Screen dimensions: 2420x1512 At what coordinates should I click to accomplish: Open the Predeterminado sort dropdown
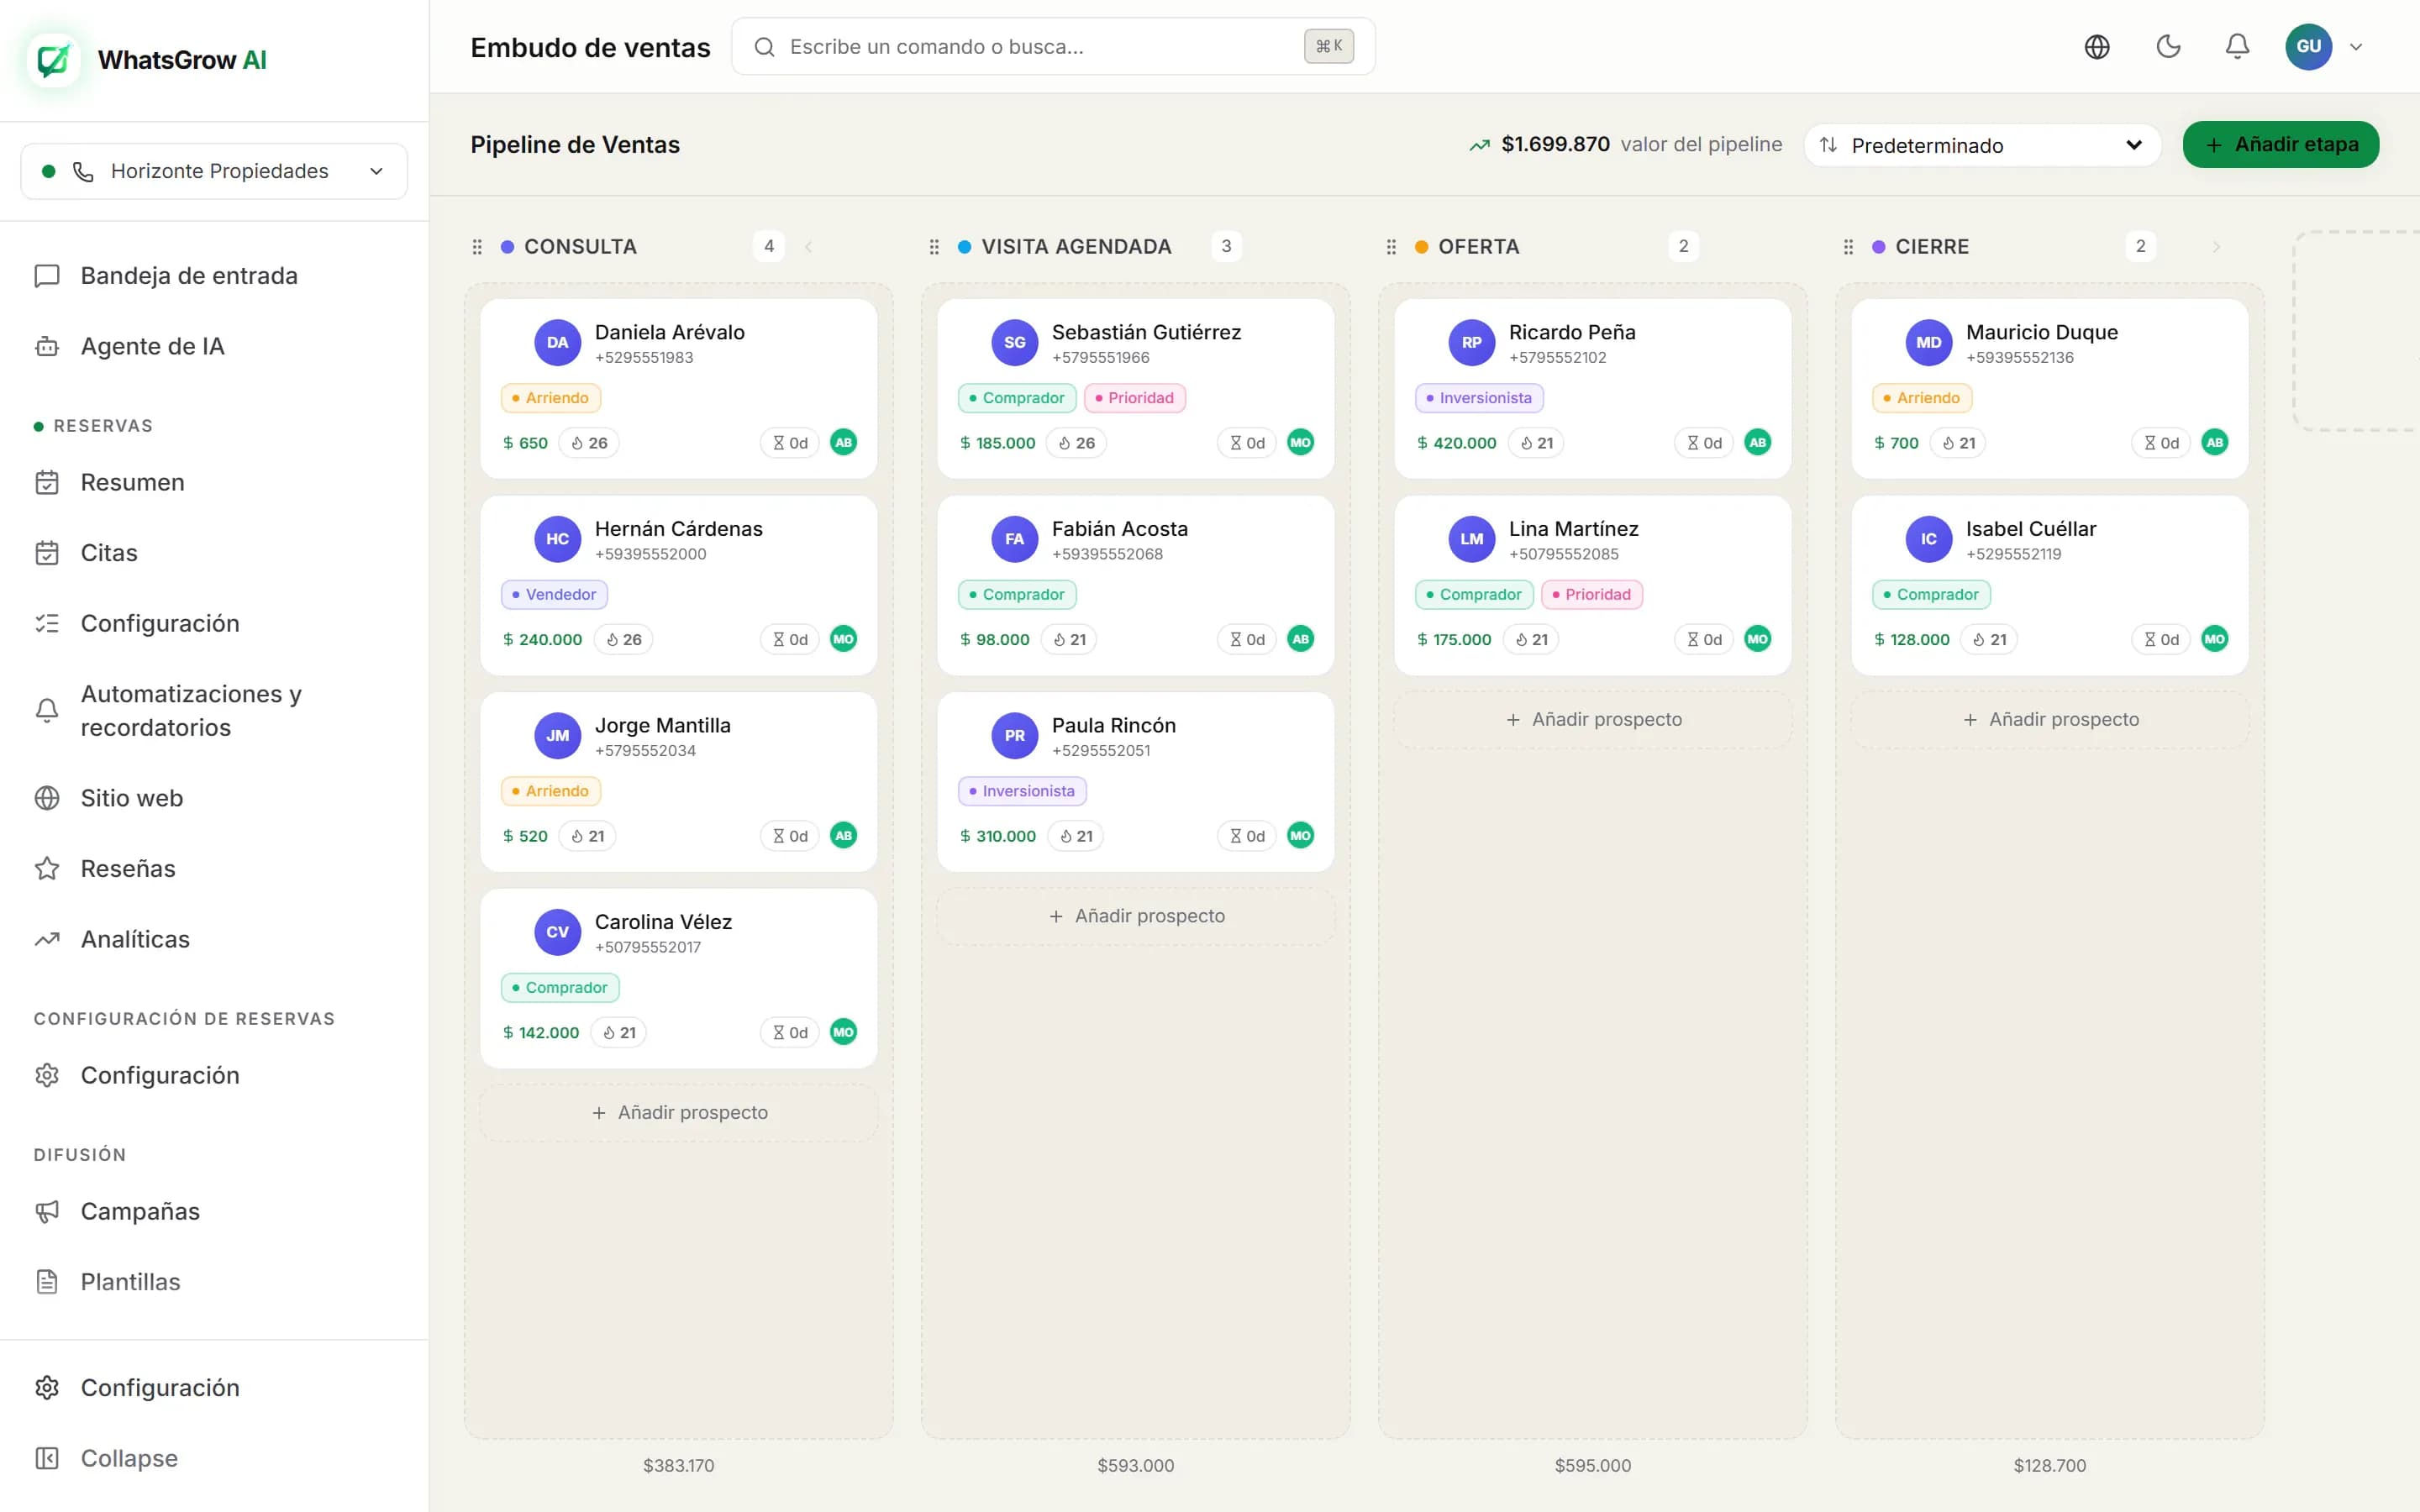[x=1982, y=145]
